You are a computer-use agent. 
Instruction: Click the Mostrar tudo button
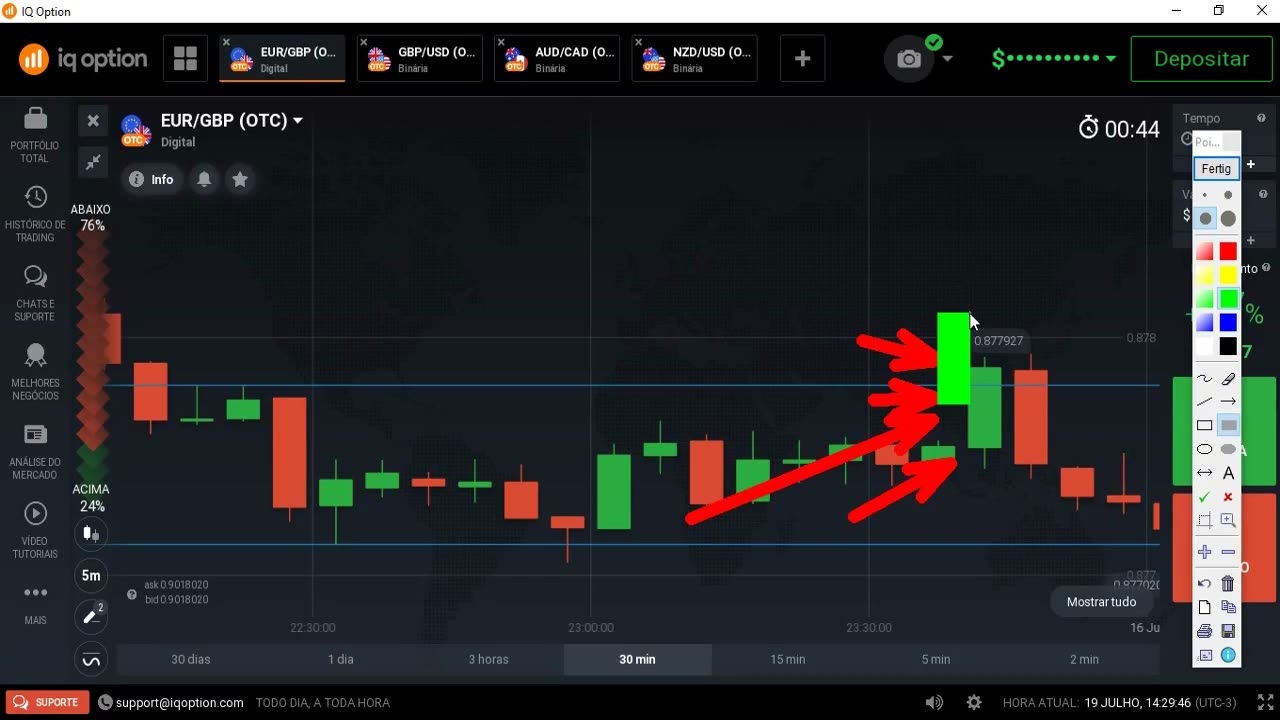tap(1101, 602)
